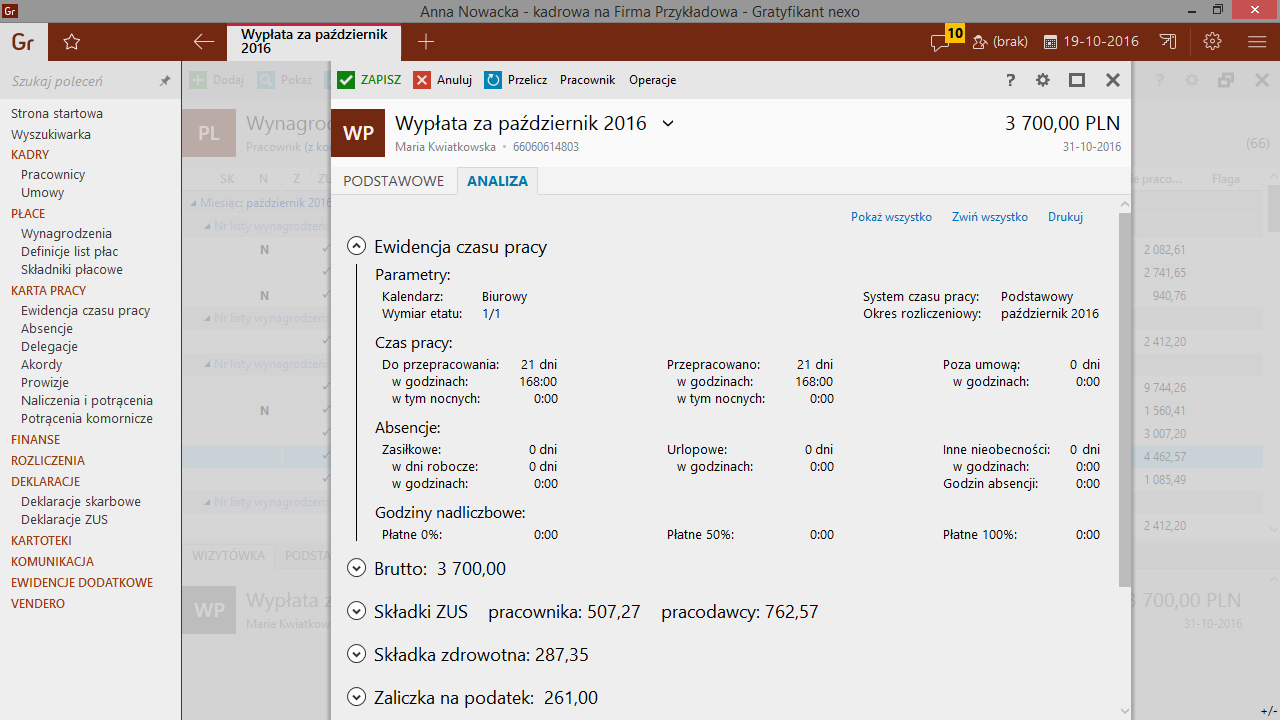This screenshot has height=720, width=1280.
Task: Add a new tab with plus icon
Action: 426,42
